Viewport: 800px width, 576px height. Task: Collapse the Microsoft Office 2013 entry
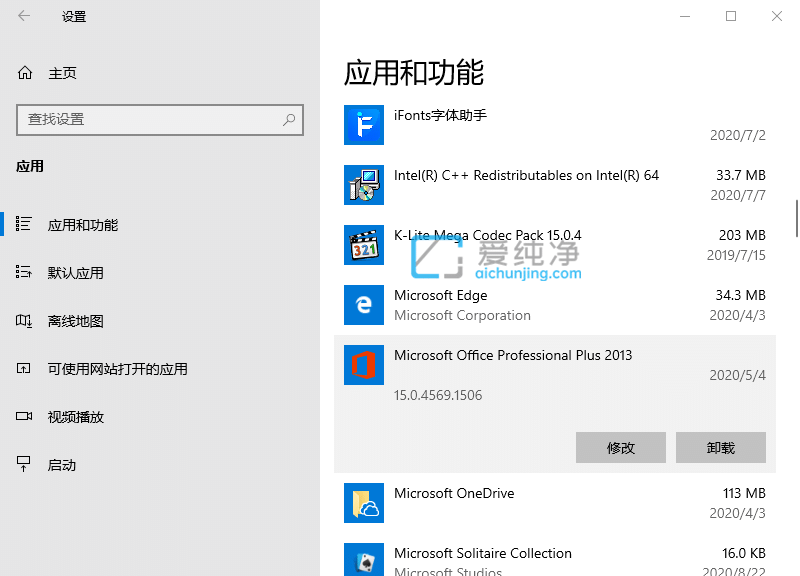tap(513, 355)
